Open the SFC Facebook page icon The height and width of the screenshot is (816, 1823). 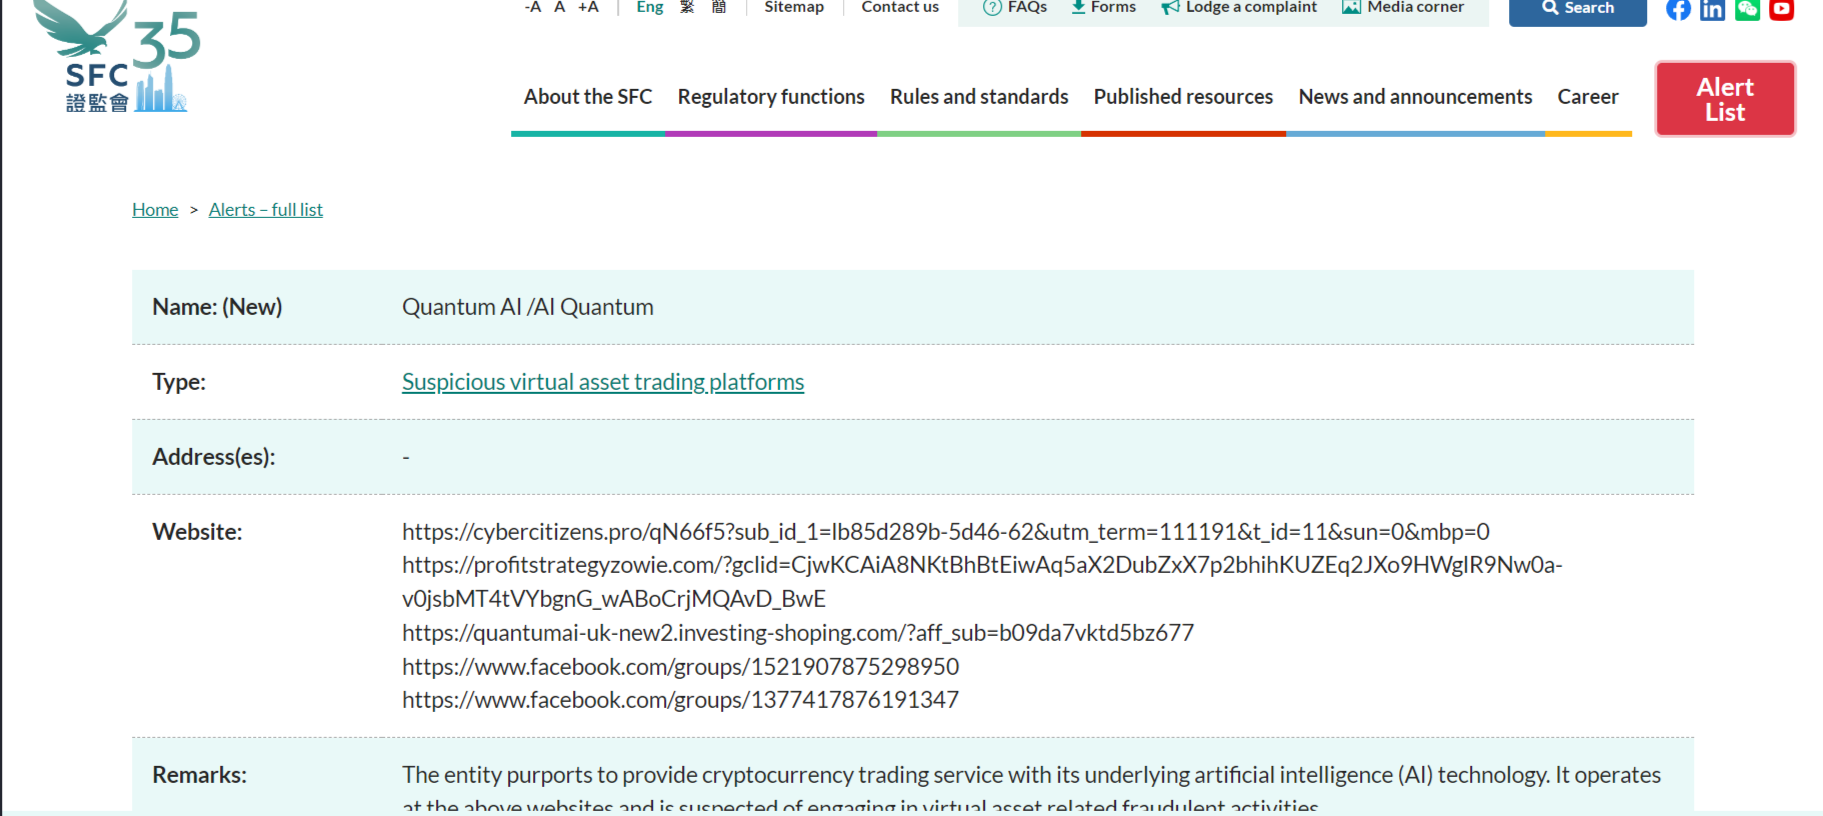pyautogui.click(x=1678, y=9)
